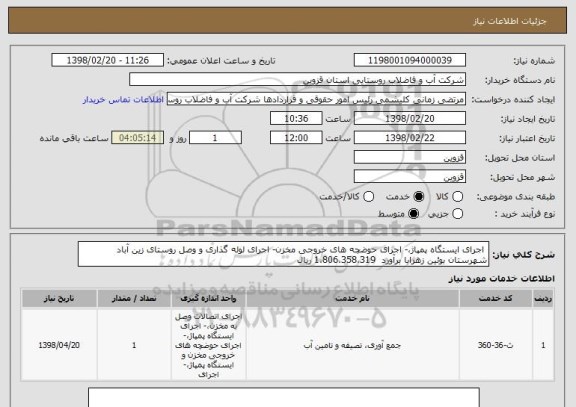Click the creation time field 10:36
The width and height of the screenshot is (576, 407).
point(296,119)
